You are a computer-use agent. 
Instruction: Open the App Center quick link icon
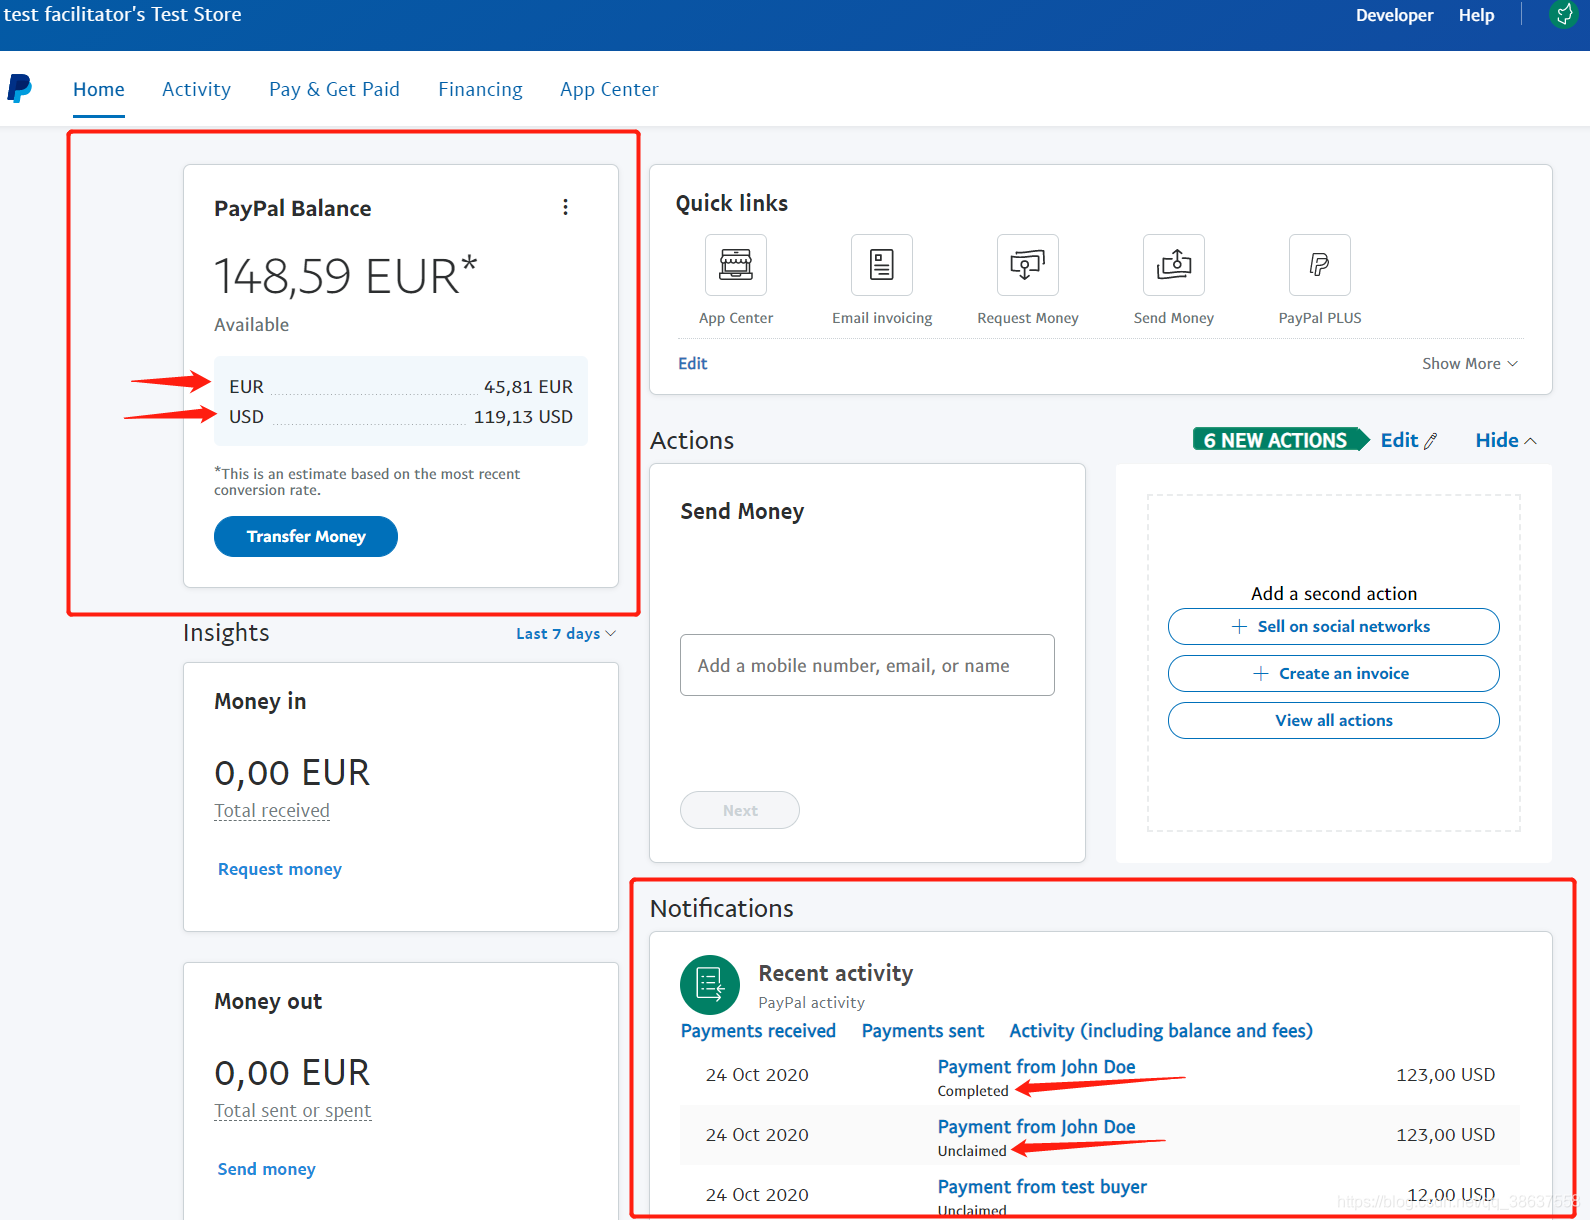[x=736, y=265]
